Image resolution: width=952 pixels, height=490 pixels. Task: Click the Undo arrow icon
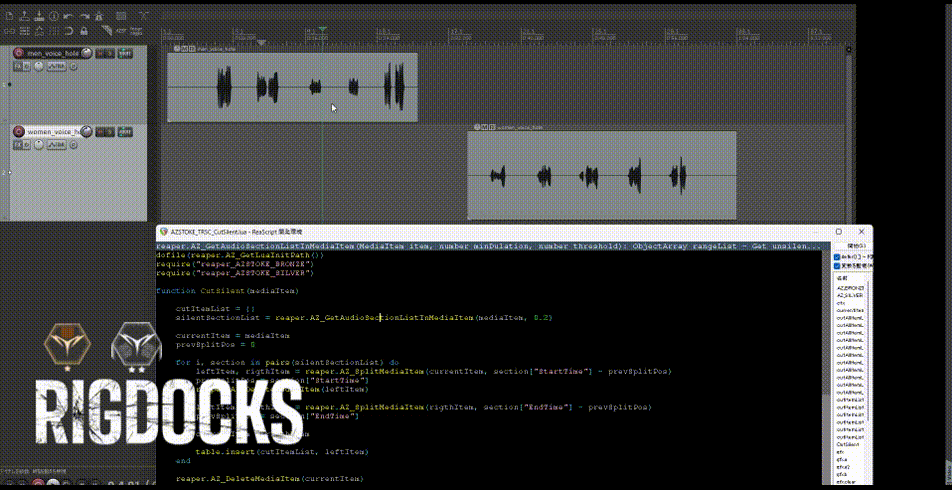(x=68, y=16)
